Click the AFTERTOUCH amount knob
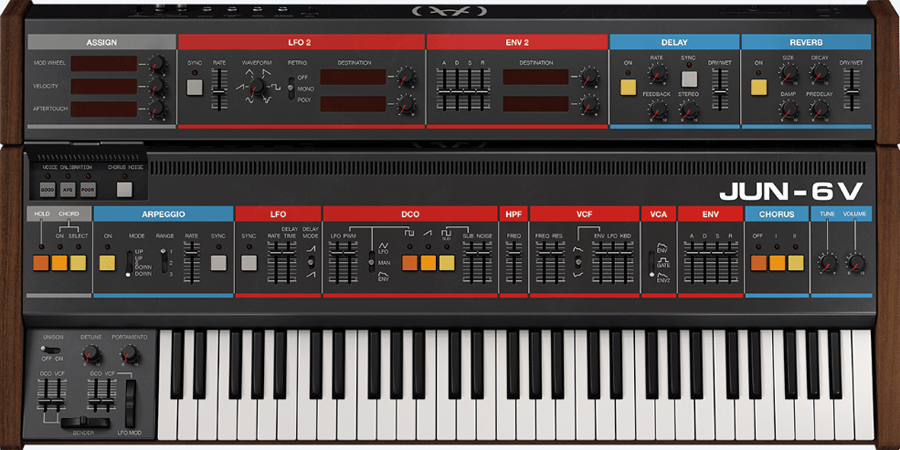This screenshot has width=900, height=450. 157,109
